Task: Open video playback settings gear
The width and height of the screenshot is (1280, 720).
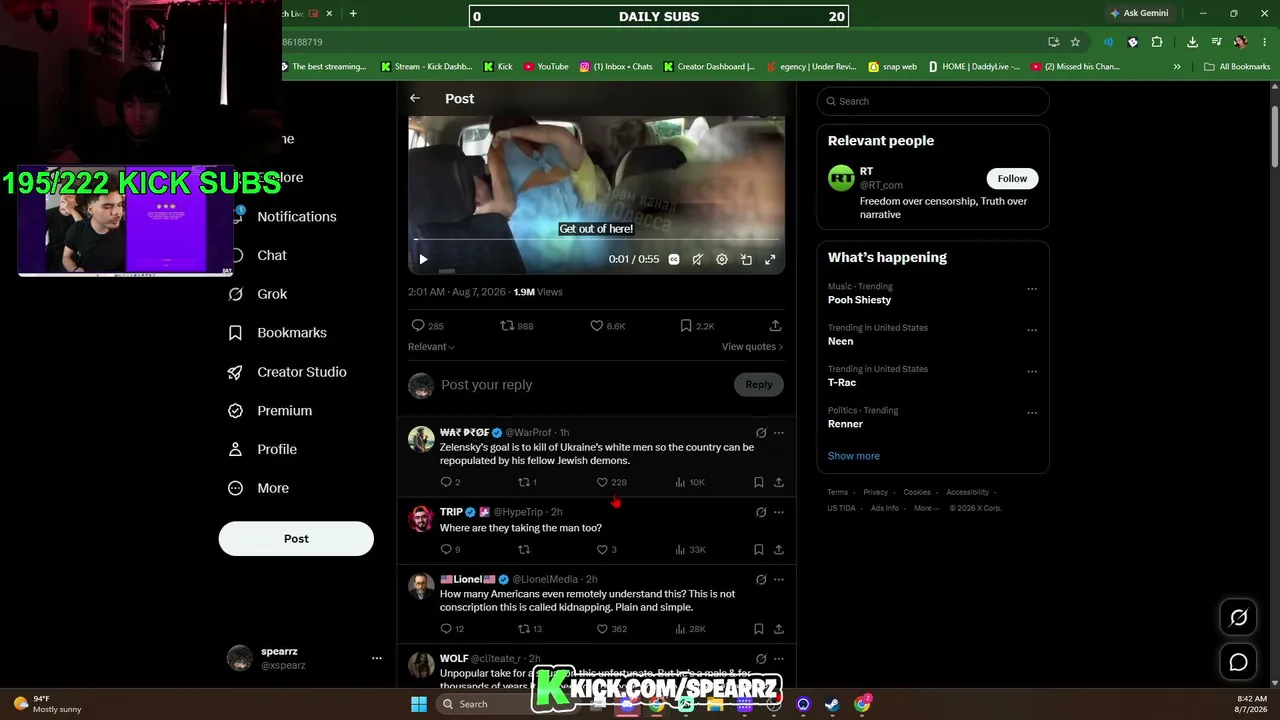Action: point(722,259)
